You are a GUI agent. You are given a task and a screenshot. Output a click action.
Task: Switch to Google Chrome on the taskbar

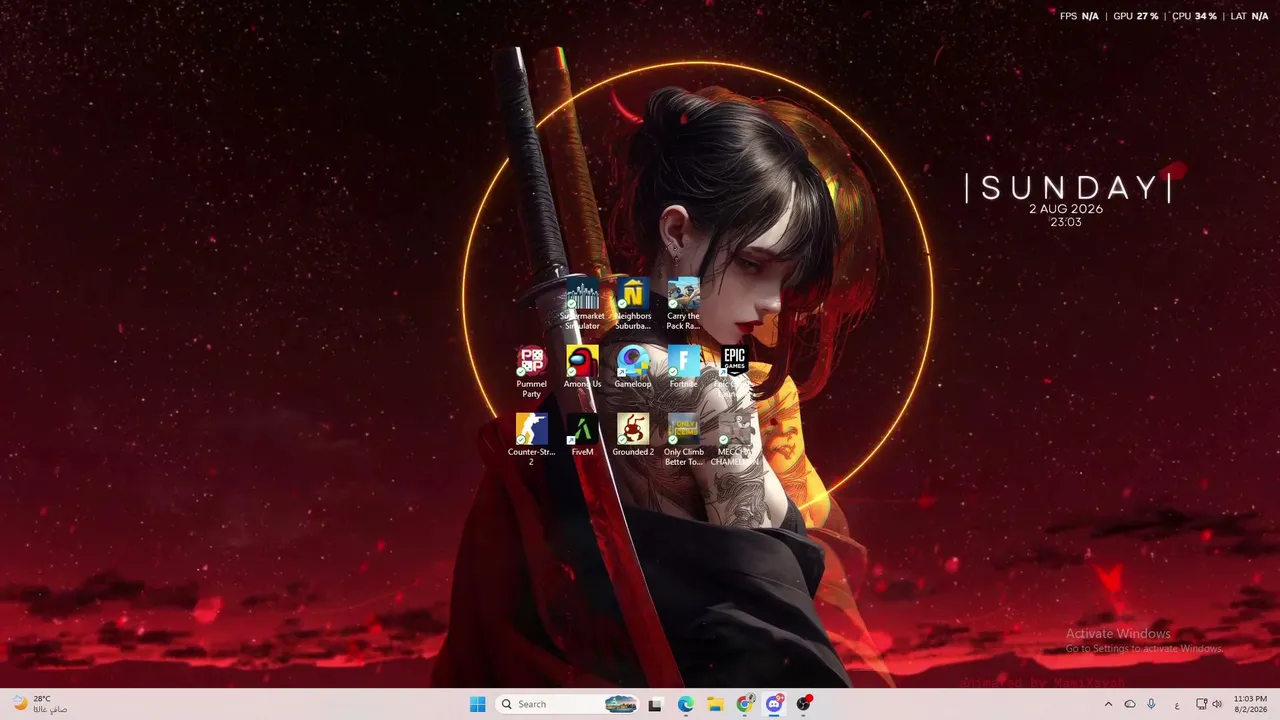pyautogui.click(x=745, y=704)
